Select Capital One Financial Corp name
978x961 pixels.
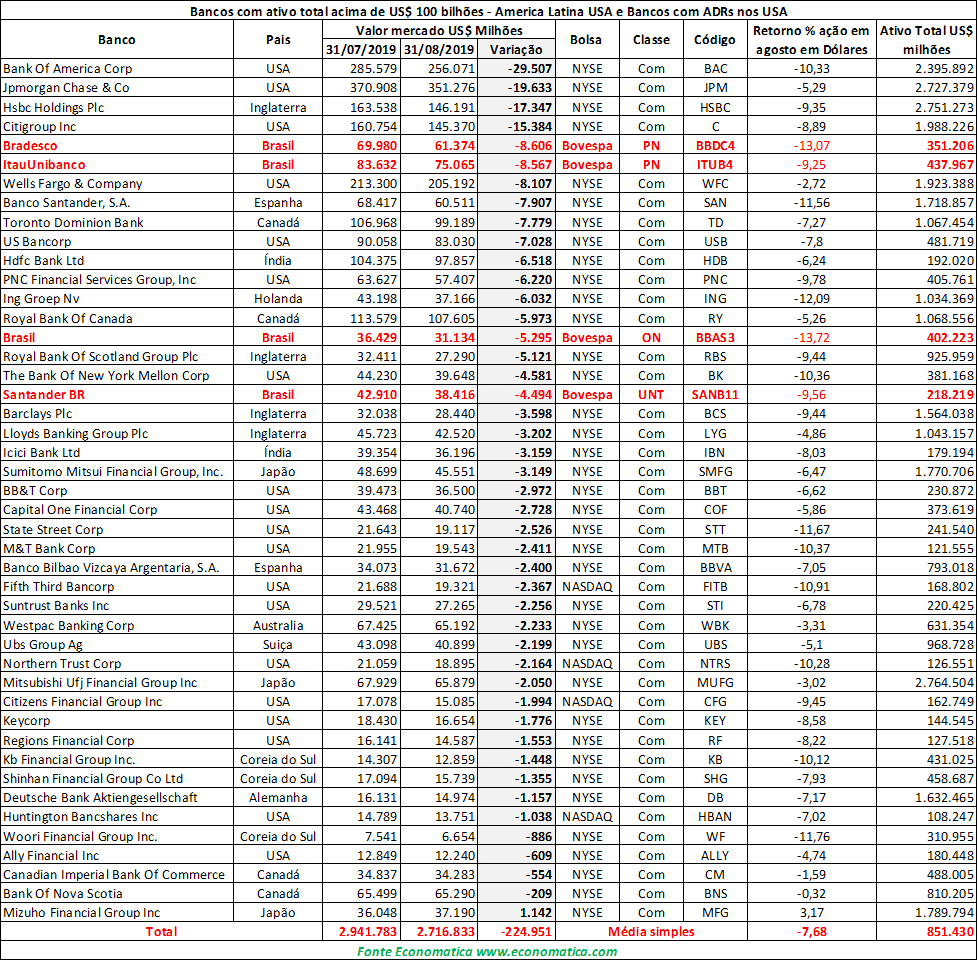tap(80, 509)
